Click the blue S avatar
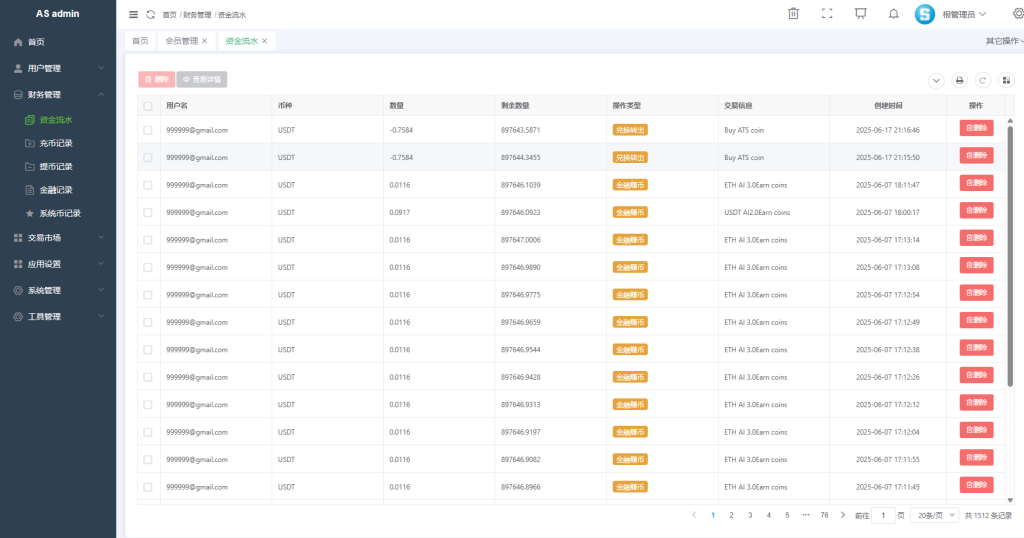Image resolution: width=1024 pixels, height=538 pixels. [x=925, y=14]
